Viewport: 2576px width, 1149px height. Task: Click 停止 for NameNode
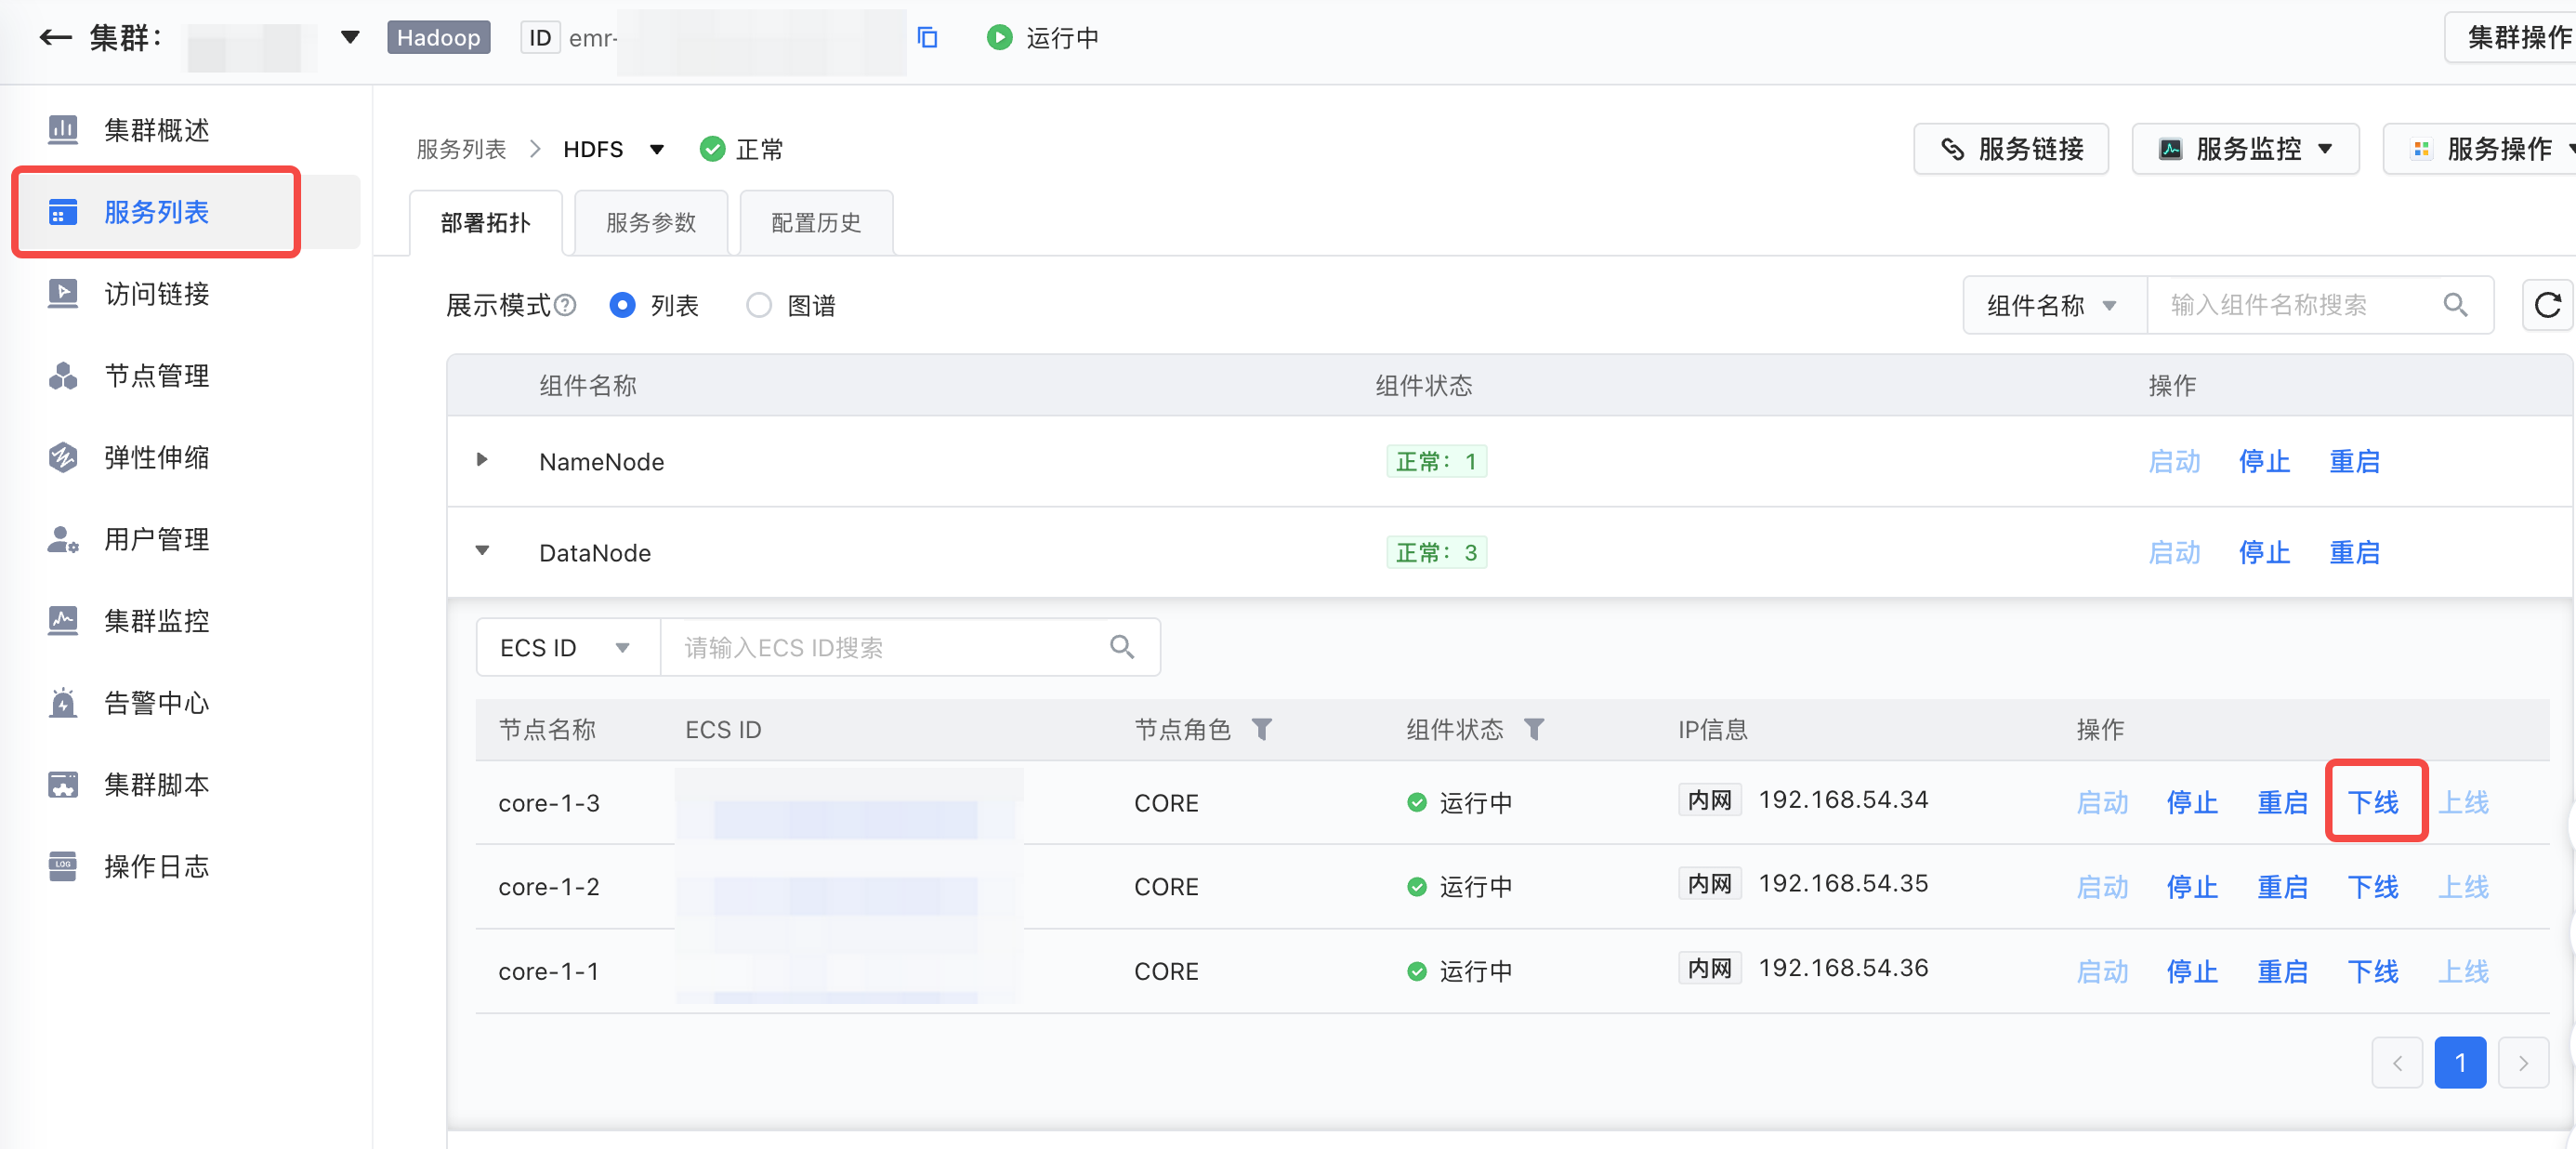[2264, 462]
